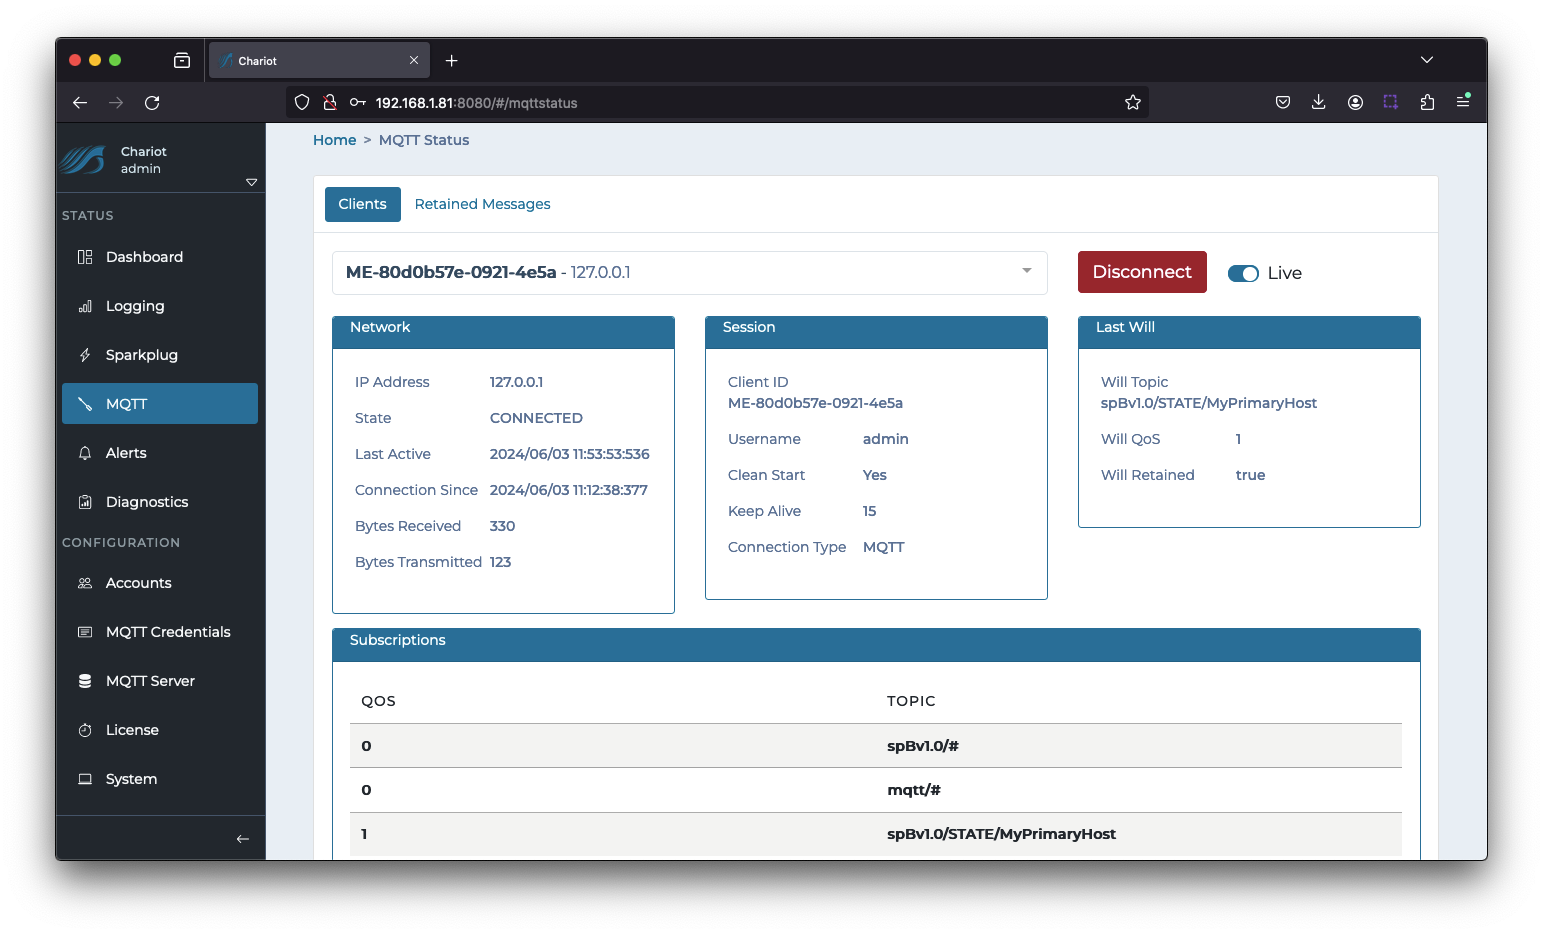Open MQTT Credentials page

pyautogui.click(x=159, y=632)
